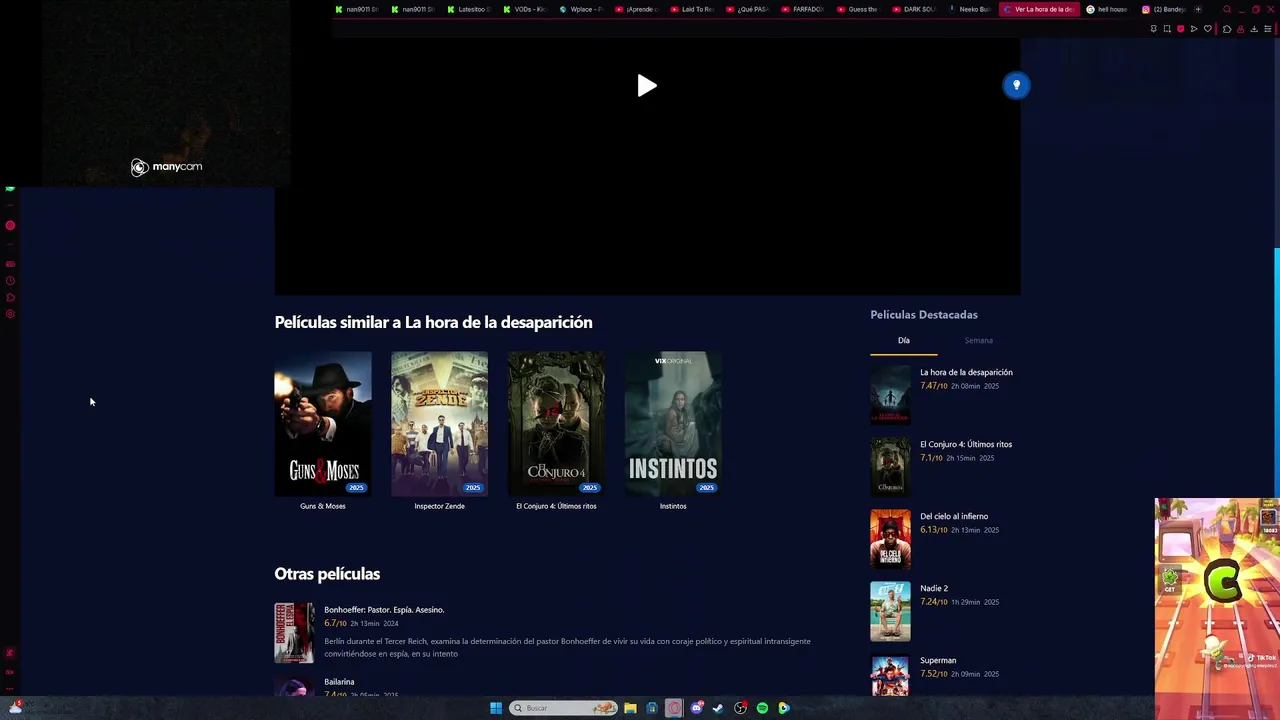This screenshot has height=720, width=1280.
Task: Click El Conjuro 4: Últimos ritos caption
Action: click(x=556, y=506)
